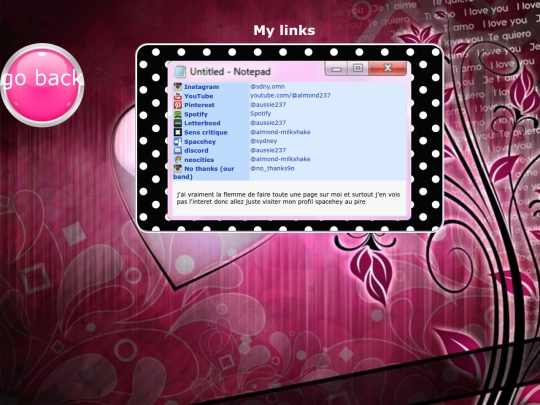Open the Spotify link in the right column
This screenshot has width=540, height=405.
tap(260, 114)
